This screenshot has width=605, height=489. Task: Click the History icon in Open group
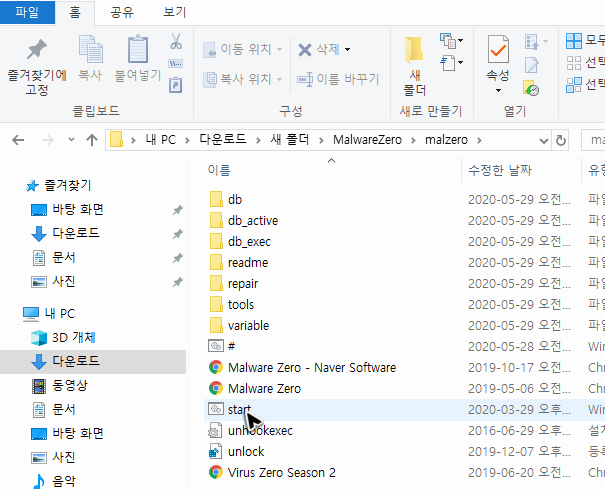point(531,88)
